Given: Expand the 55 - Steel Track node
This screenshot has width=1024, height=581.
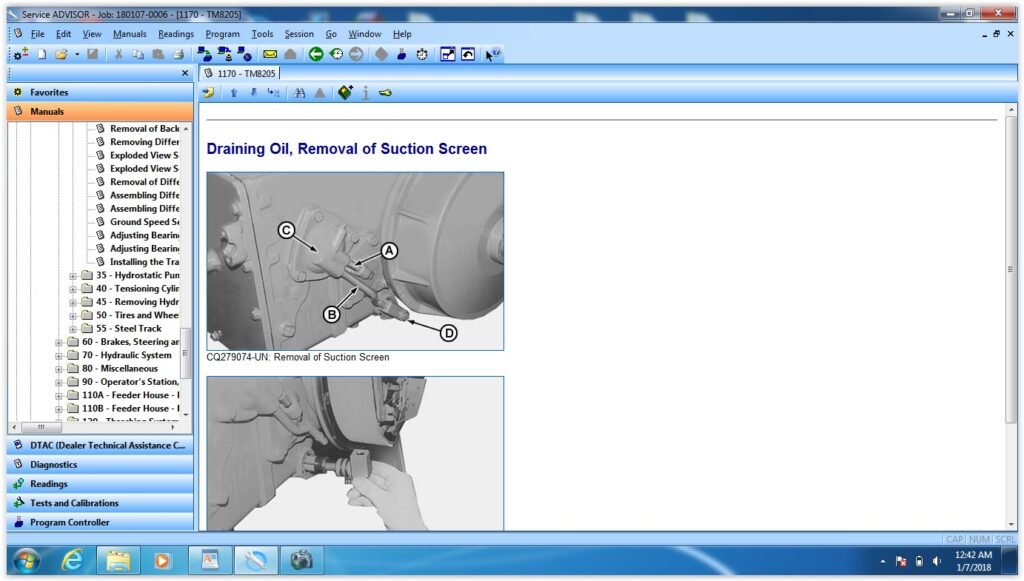Looking at the screenshot, I should click(73, 328).
